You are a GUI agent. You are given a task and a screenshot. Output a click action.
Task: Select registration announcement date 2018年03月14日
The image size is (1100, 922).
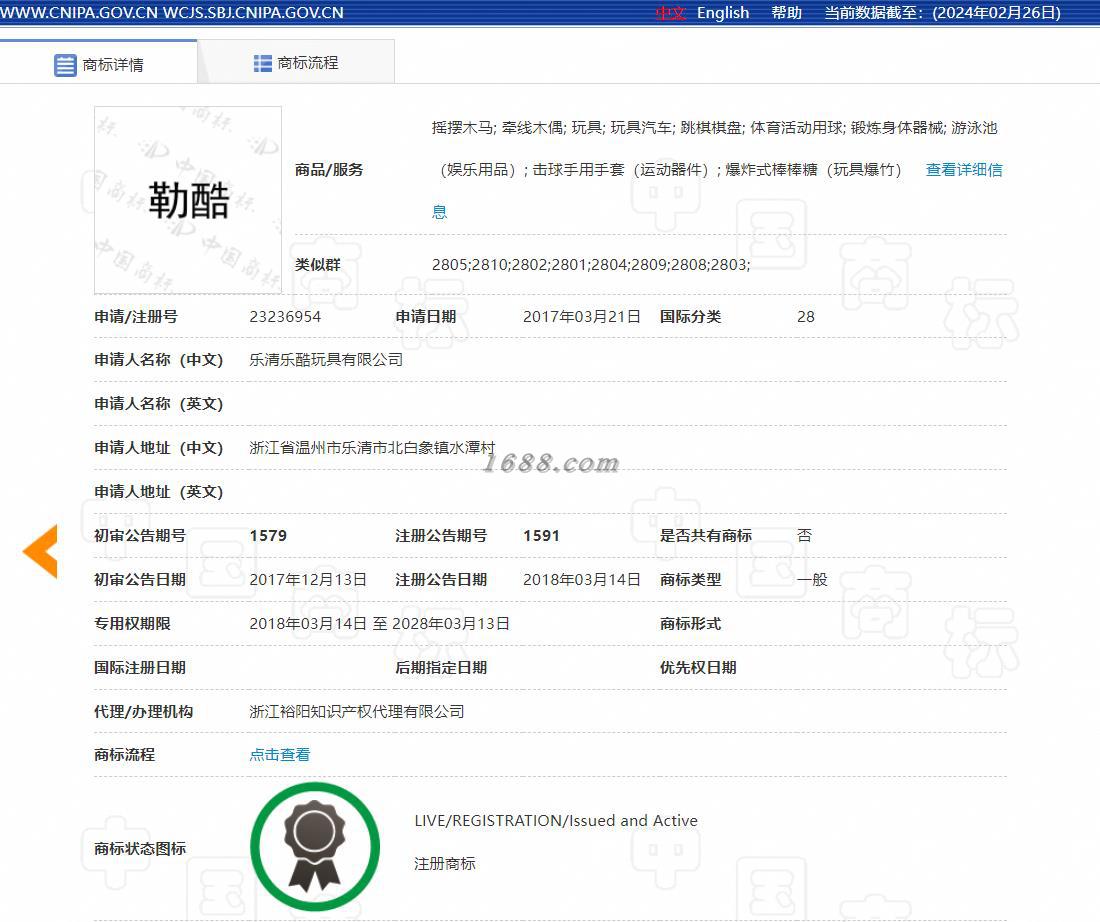pyautogui.click(x=582, y=580)
